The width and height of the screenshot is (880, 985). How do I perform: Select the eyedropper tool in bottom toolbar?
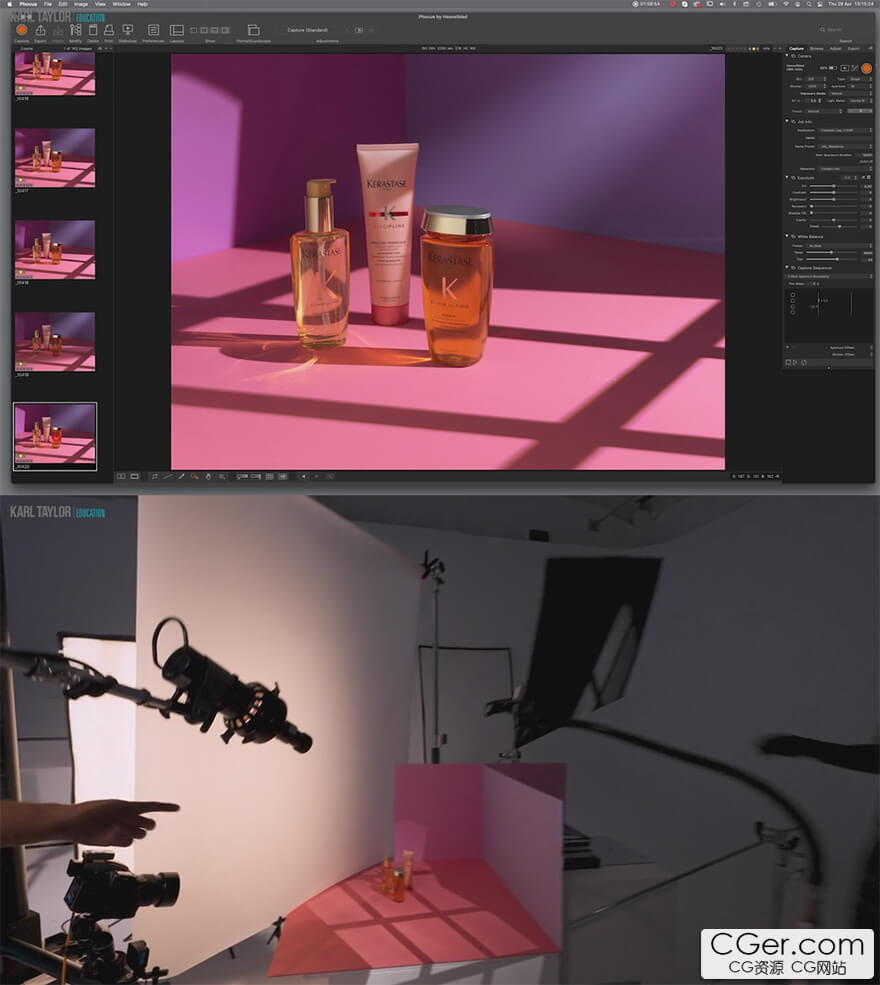(182, 477)
